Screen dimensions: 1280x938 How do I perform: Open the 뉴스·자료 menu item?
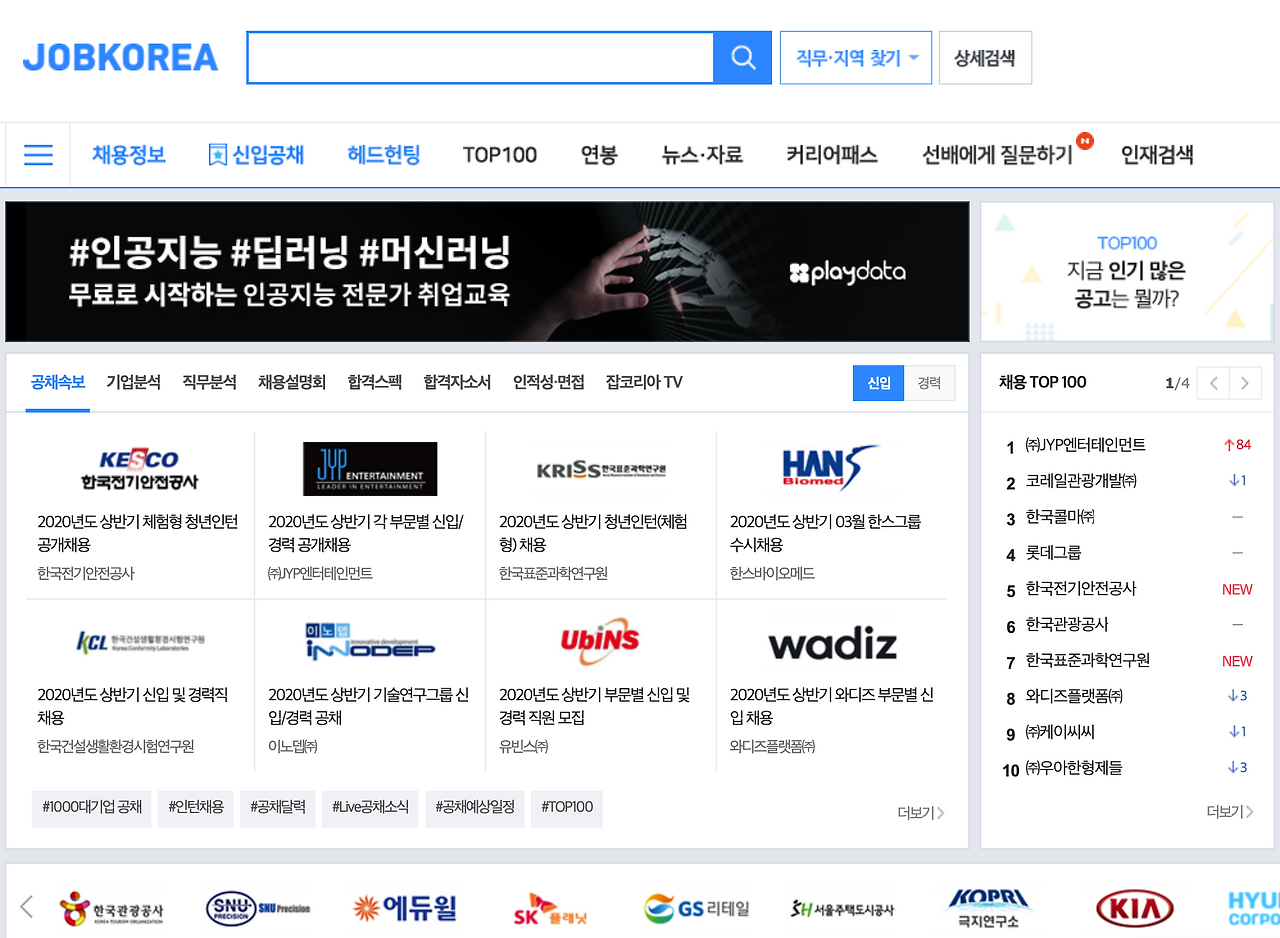click(702, 155)
